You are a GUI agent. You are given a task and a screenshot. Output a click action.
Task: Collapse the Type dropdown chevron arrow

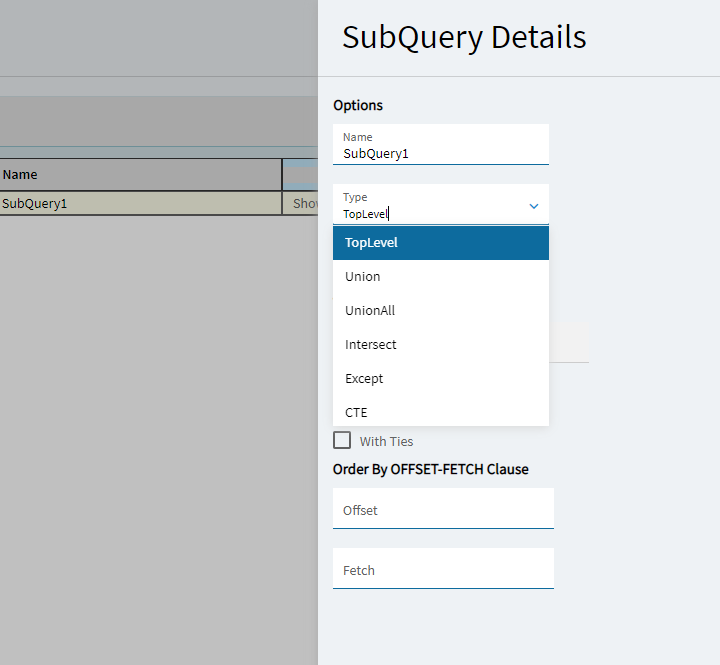pos(533,206)
